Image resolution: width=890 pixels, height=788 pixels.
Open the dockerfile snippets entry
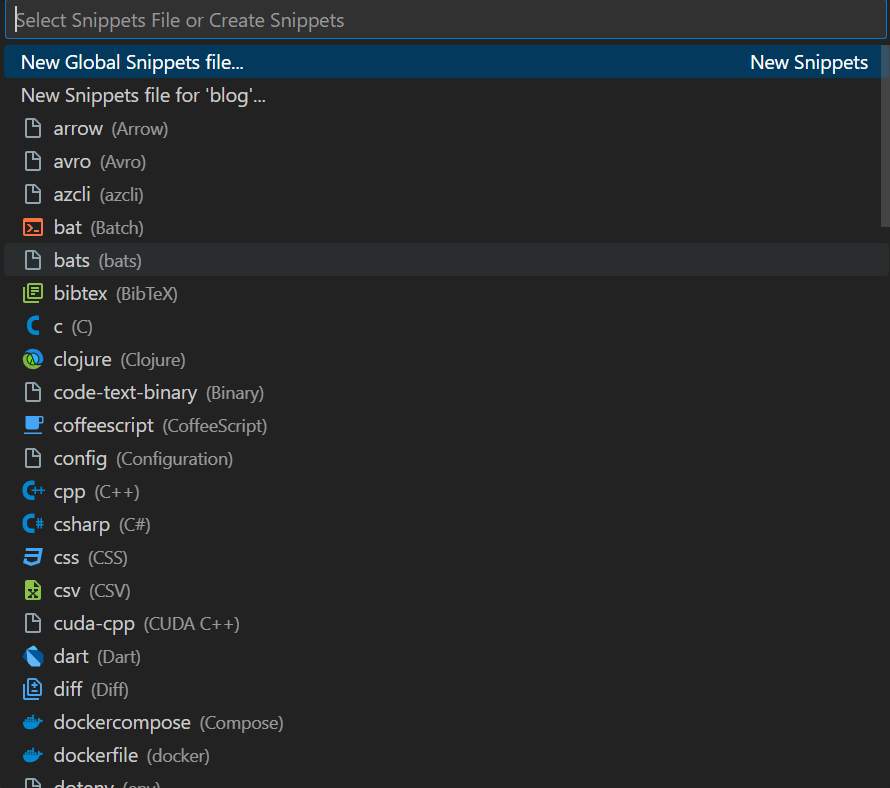click(443, 755)
